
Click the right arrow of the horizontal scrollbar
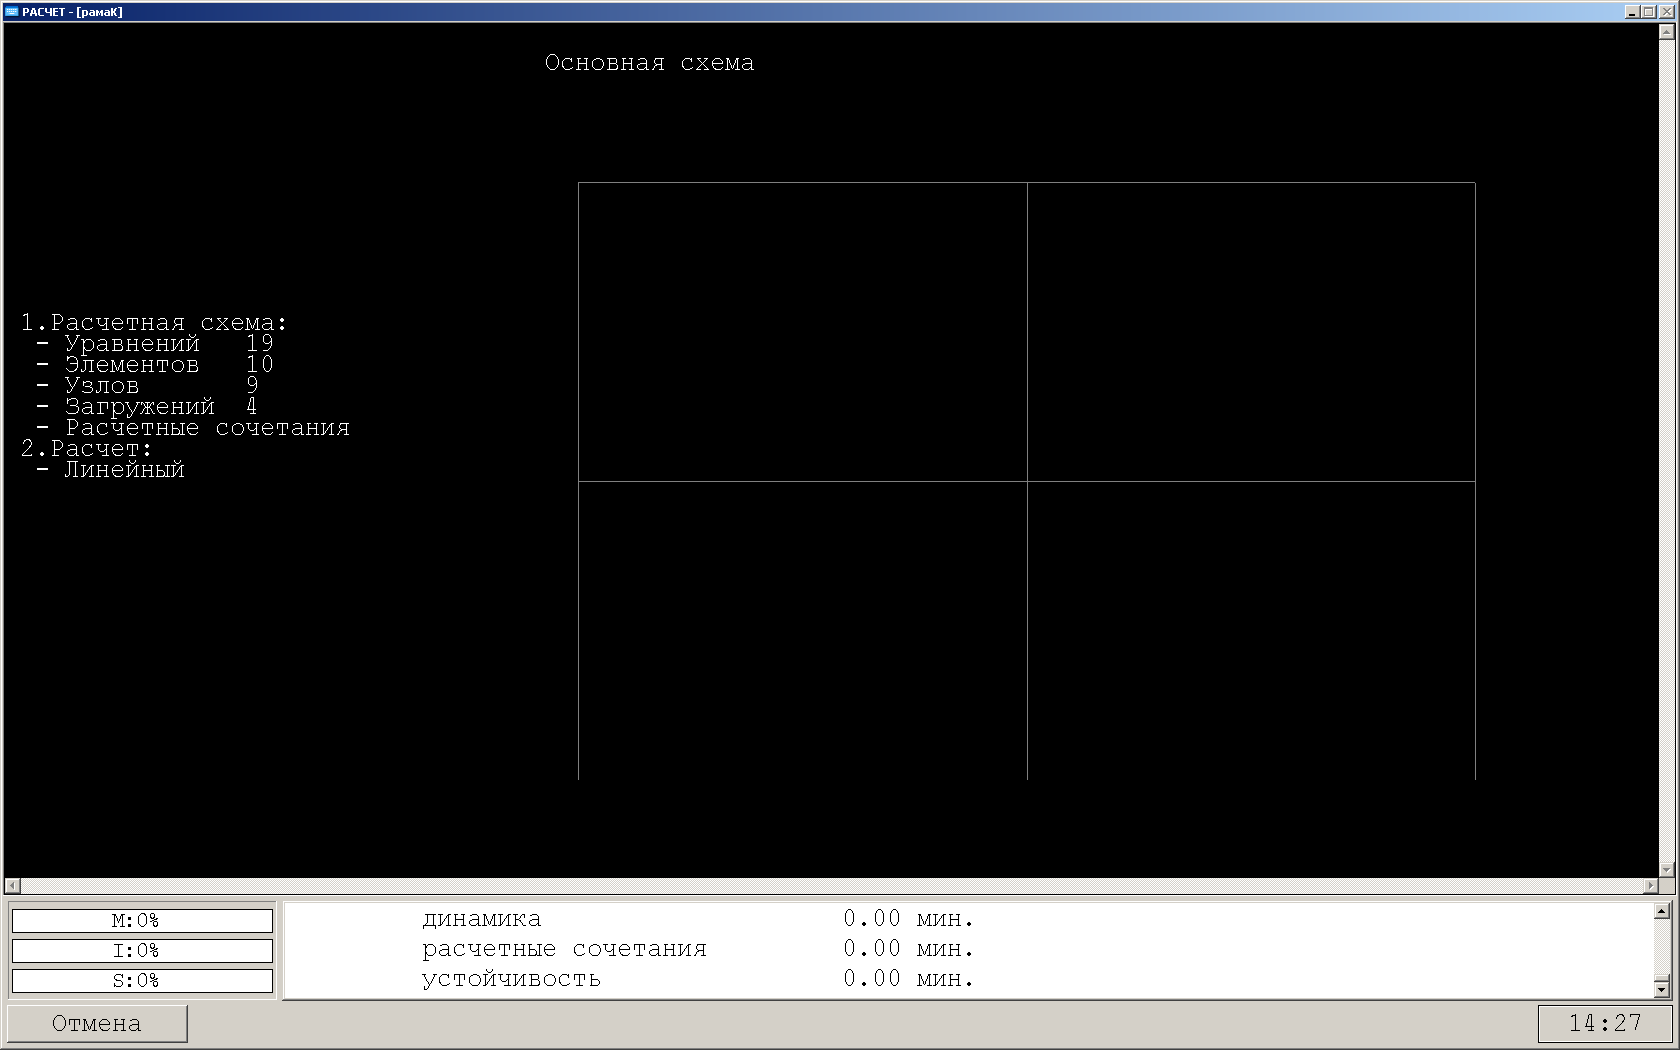coord(1651,886)
